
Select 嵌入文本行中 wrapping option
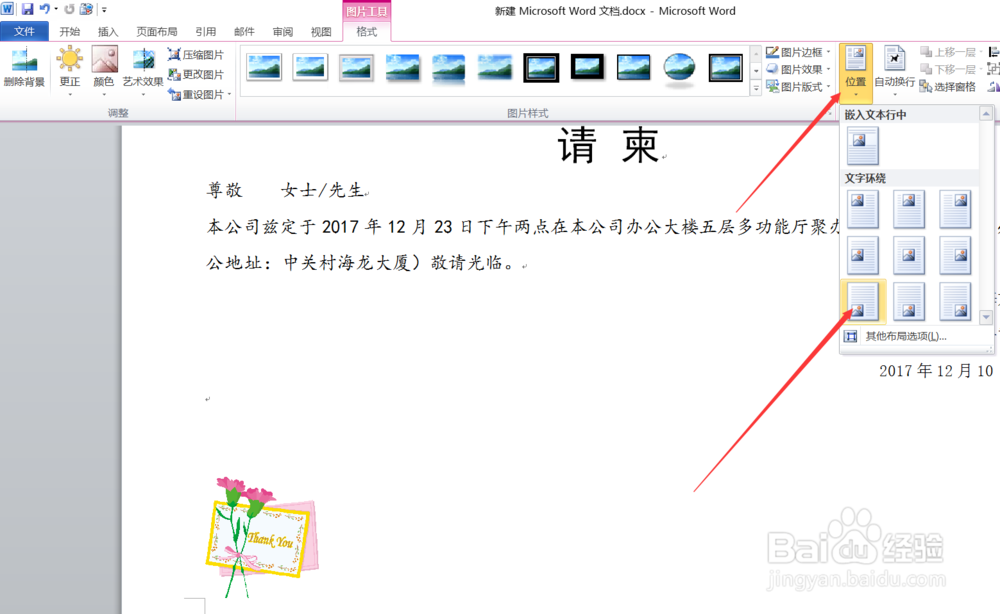point(862,146)
